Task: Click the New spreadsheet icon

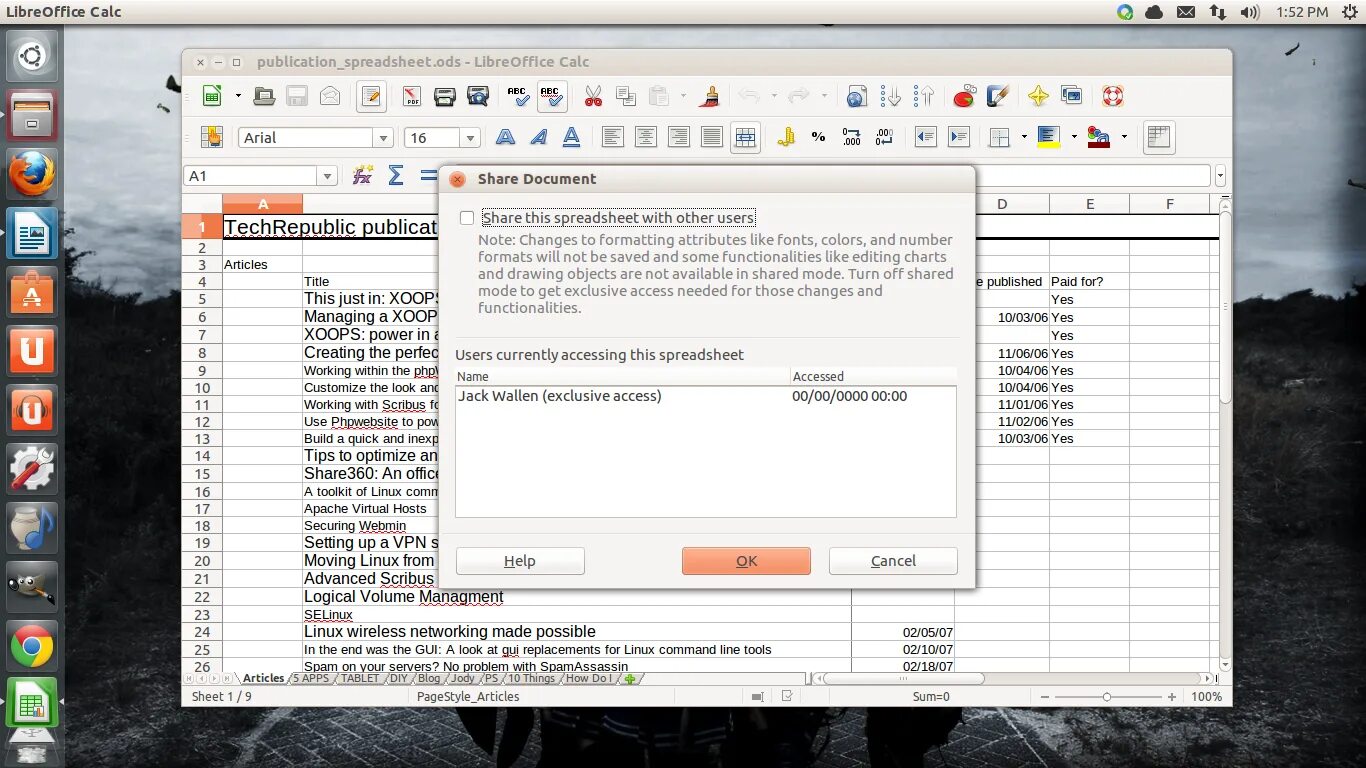Action: tap(213, 96)
